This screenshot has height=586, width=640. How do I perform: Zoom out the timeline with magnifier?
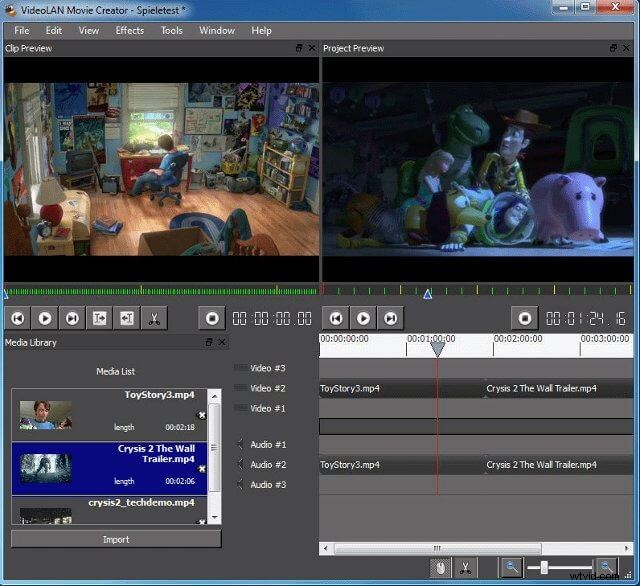512,568
